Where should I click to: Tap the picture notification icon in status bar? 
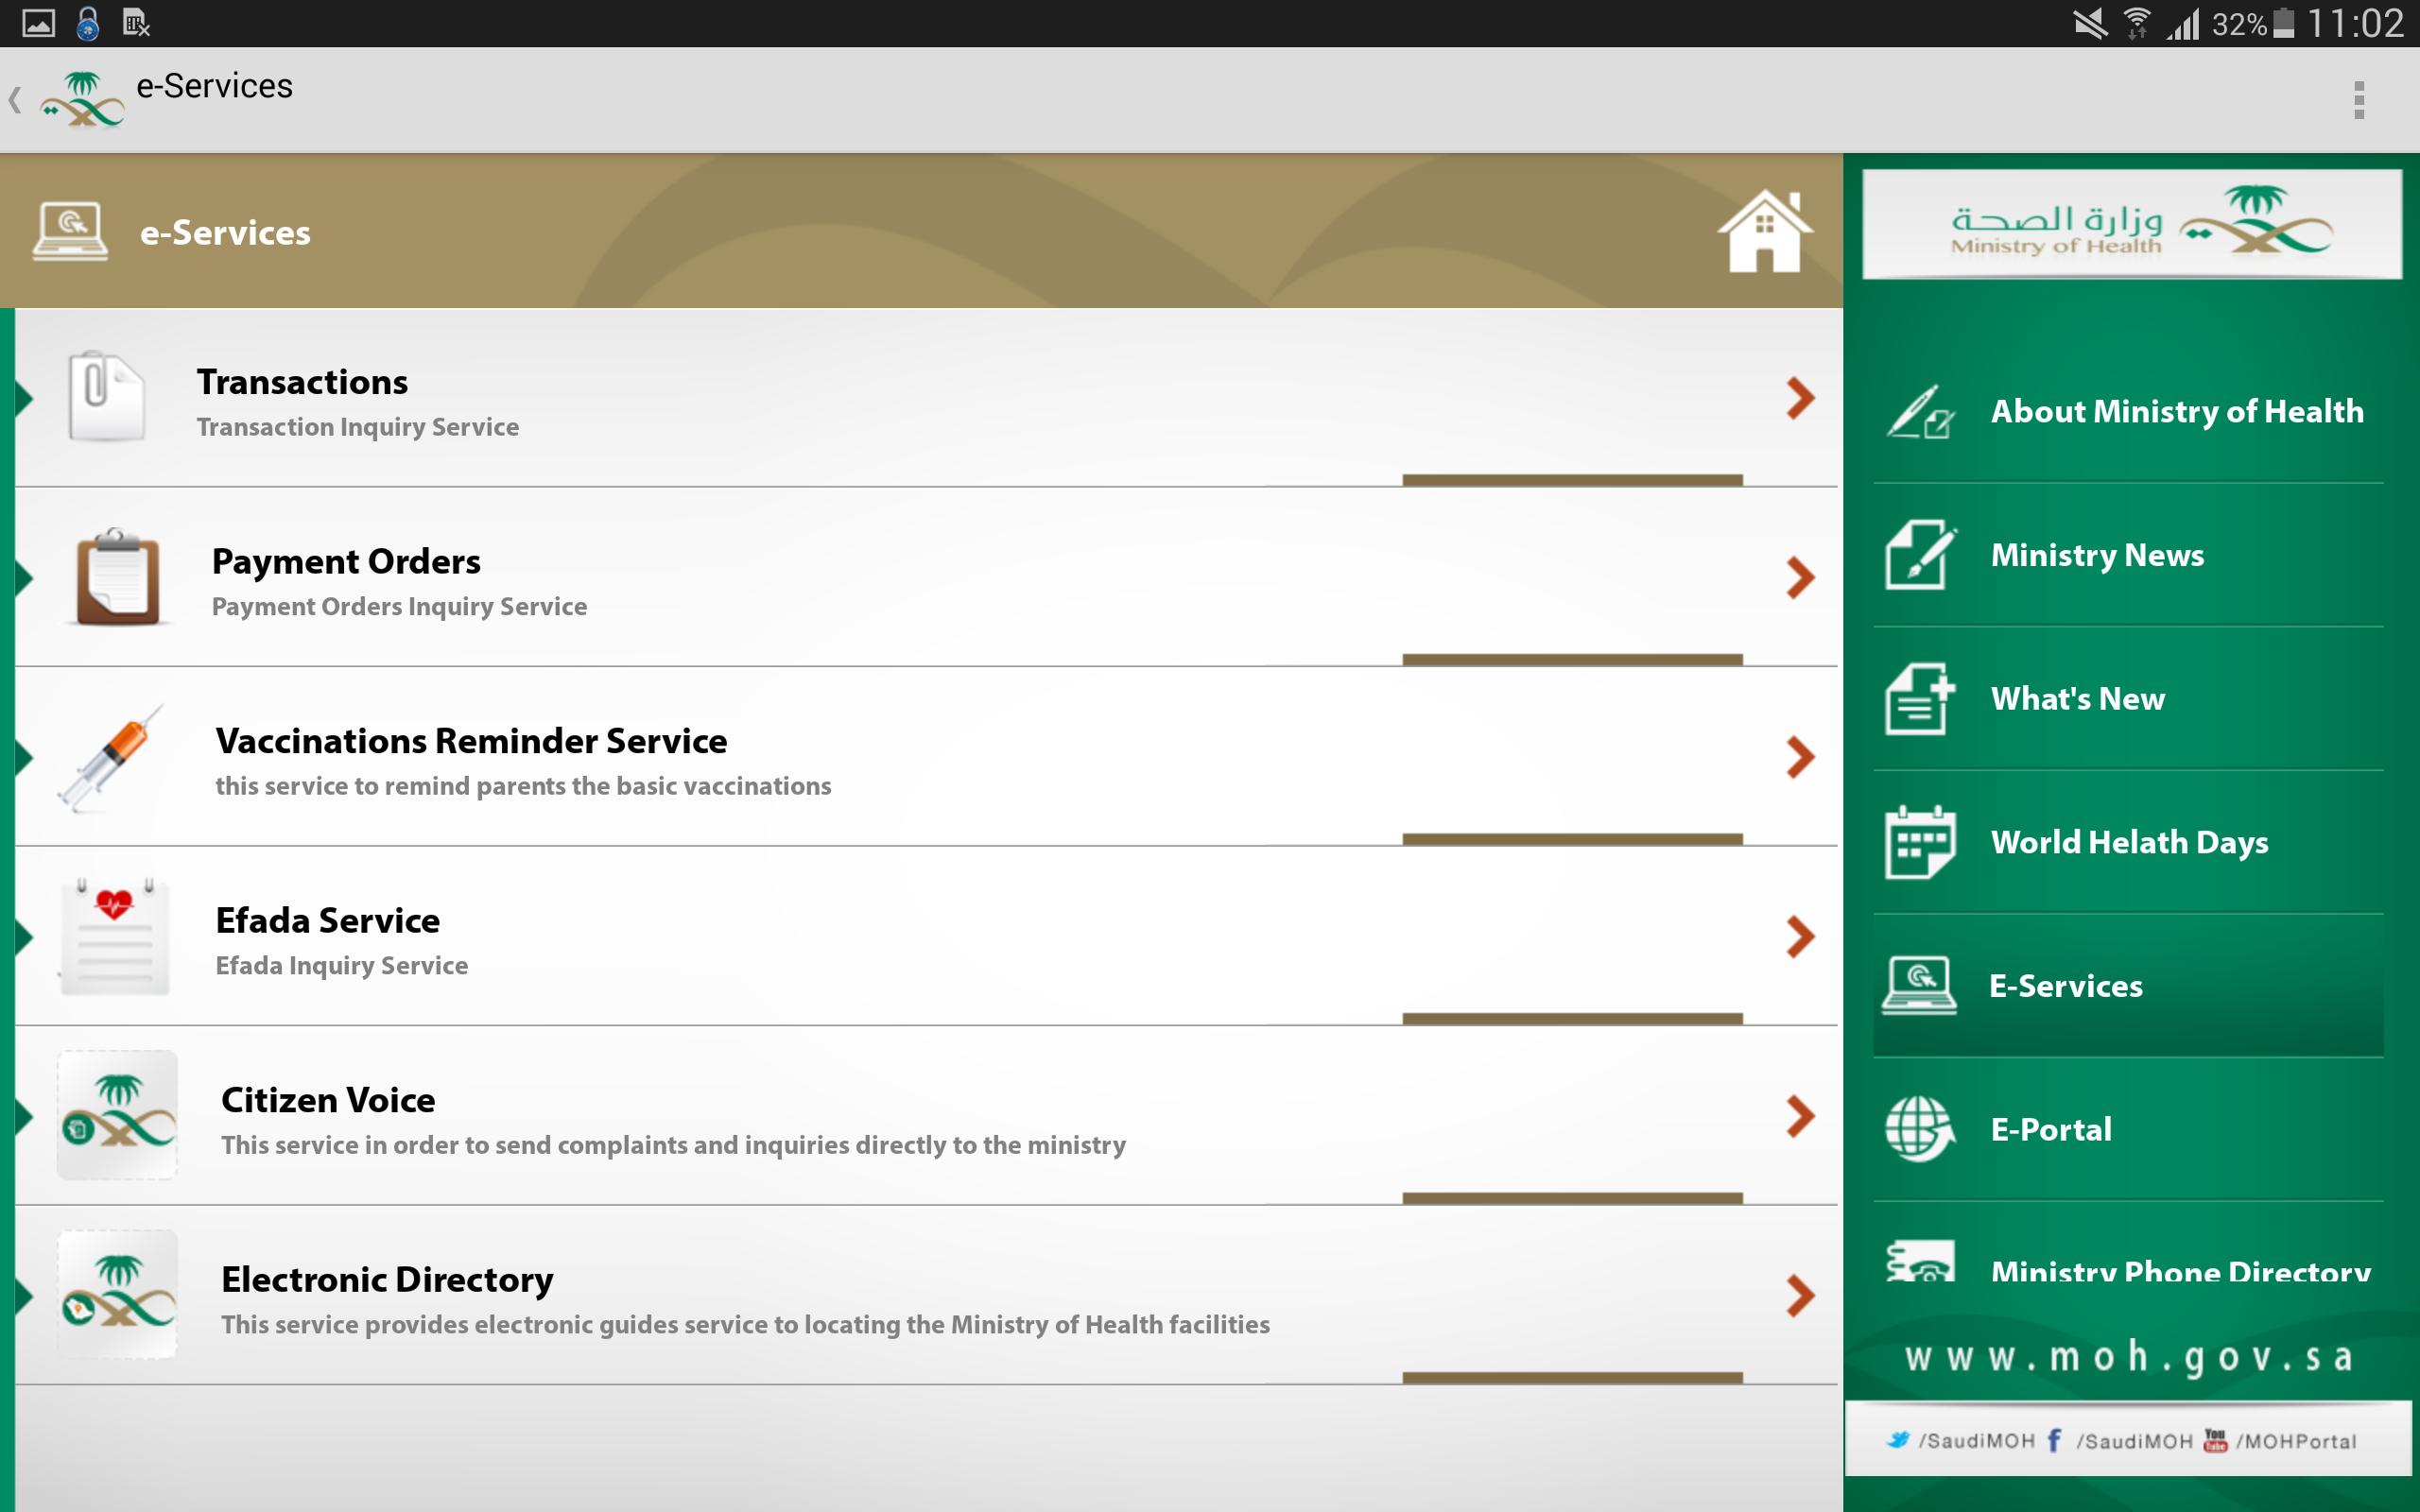(x=38, y=23)
